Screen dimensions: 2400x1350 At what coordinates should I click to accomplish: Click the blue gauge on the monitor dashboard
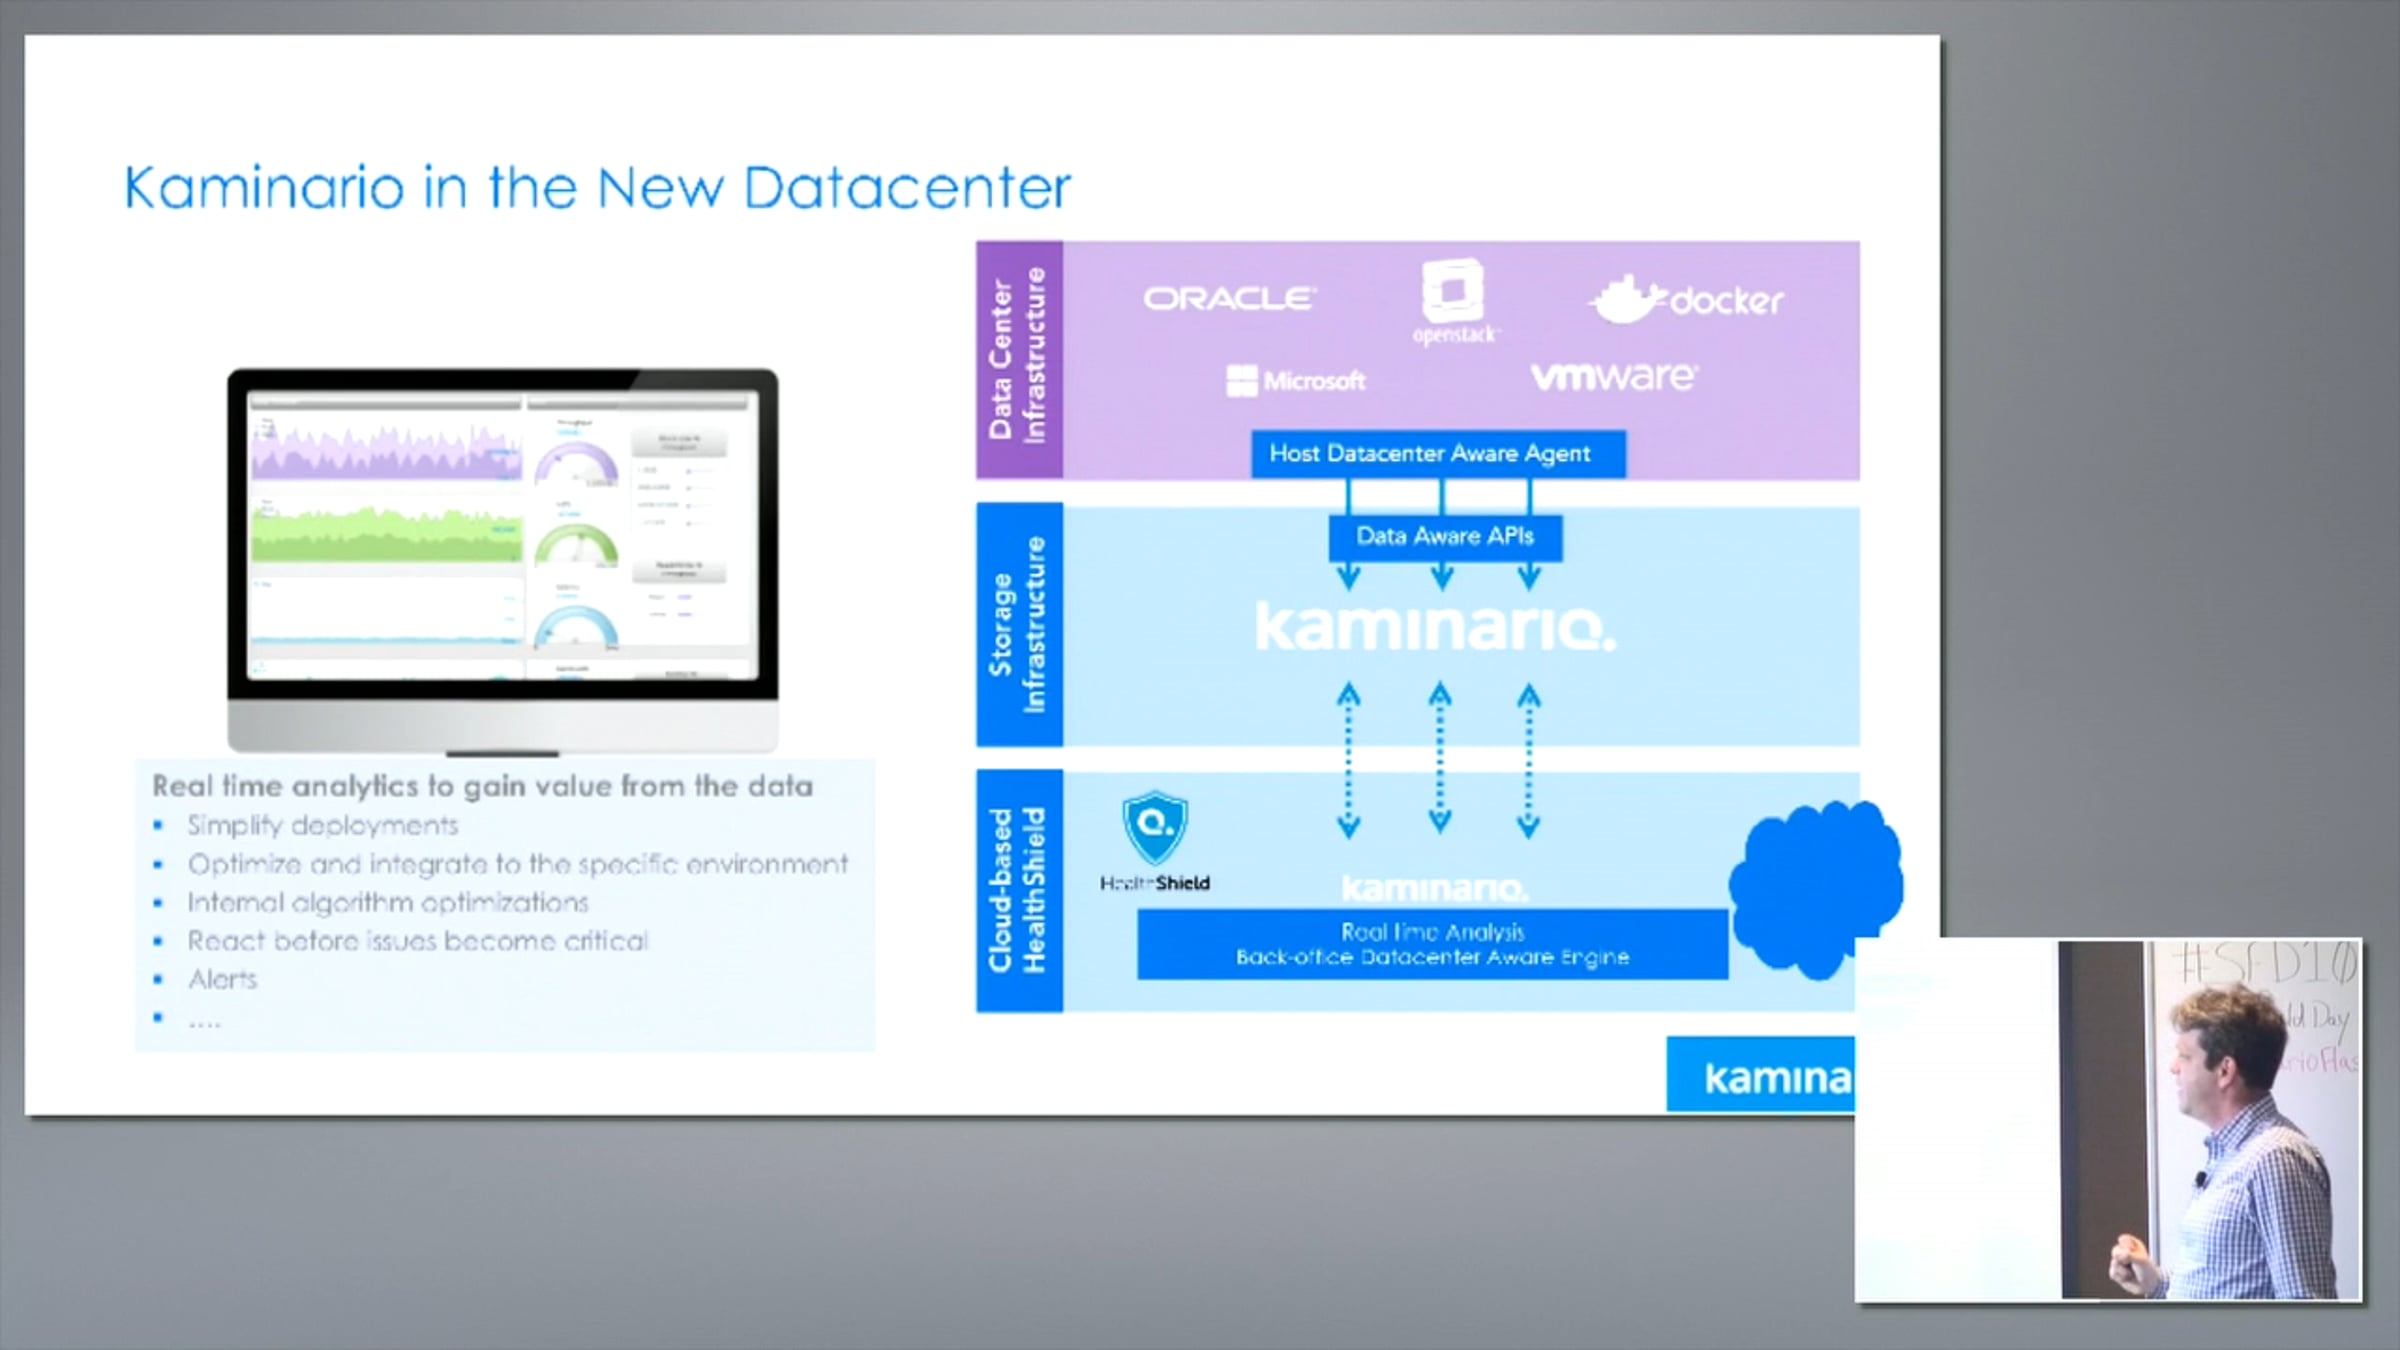[576, 626]
